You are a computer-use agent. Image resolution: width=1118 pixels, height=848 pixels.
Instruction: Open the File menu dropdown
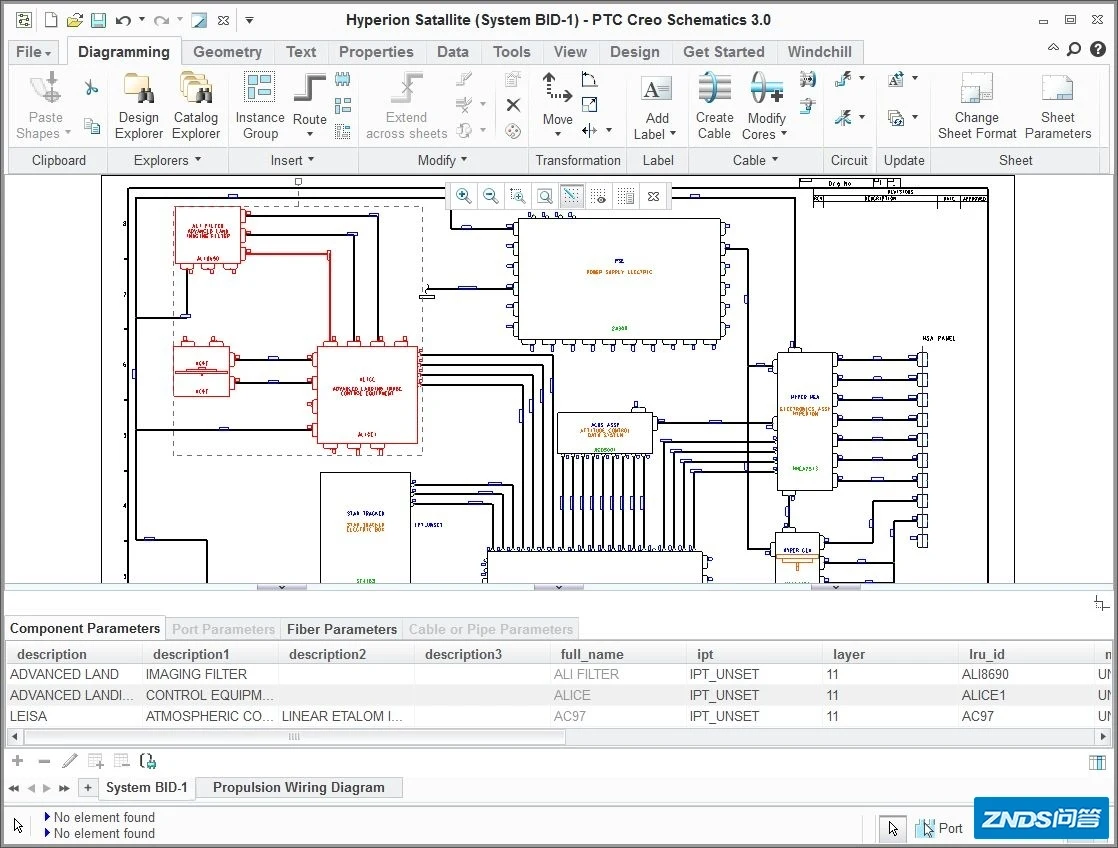click(33, 52)
